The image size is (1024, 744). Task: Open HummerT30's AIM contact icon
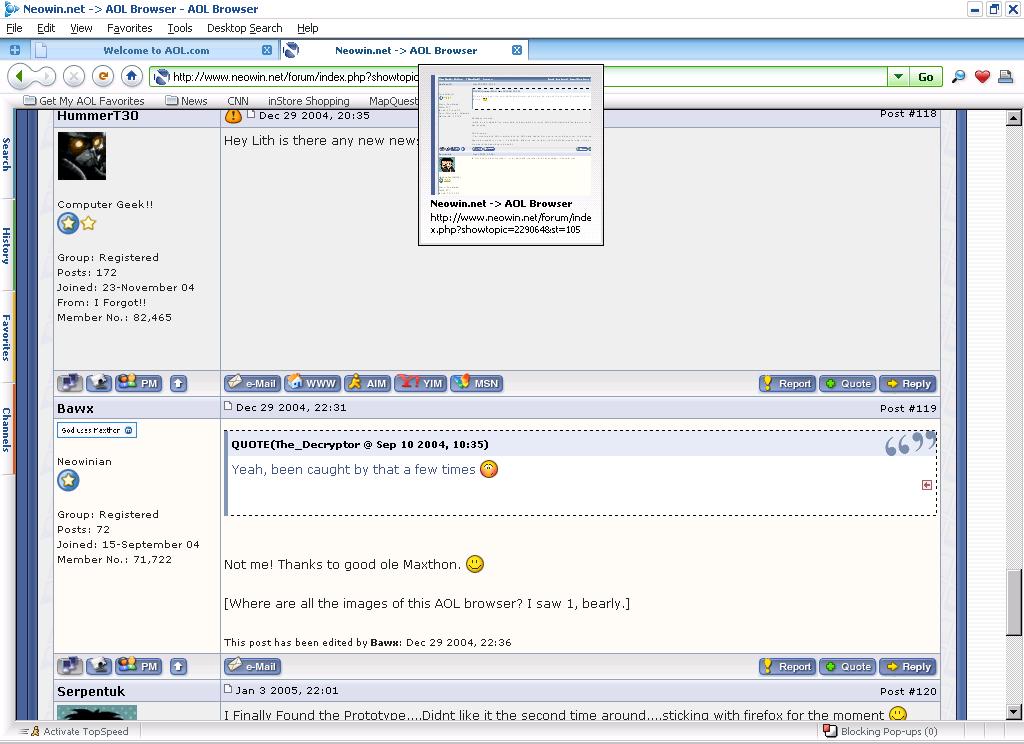(367, 383)
